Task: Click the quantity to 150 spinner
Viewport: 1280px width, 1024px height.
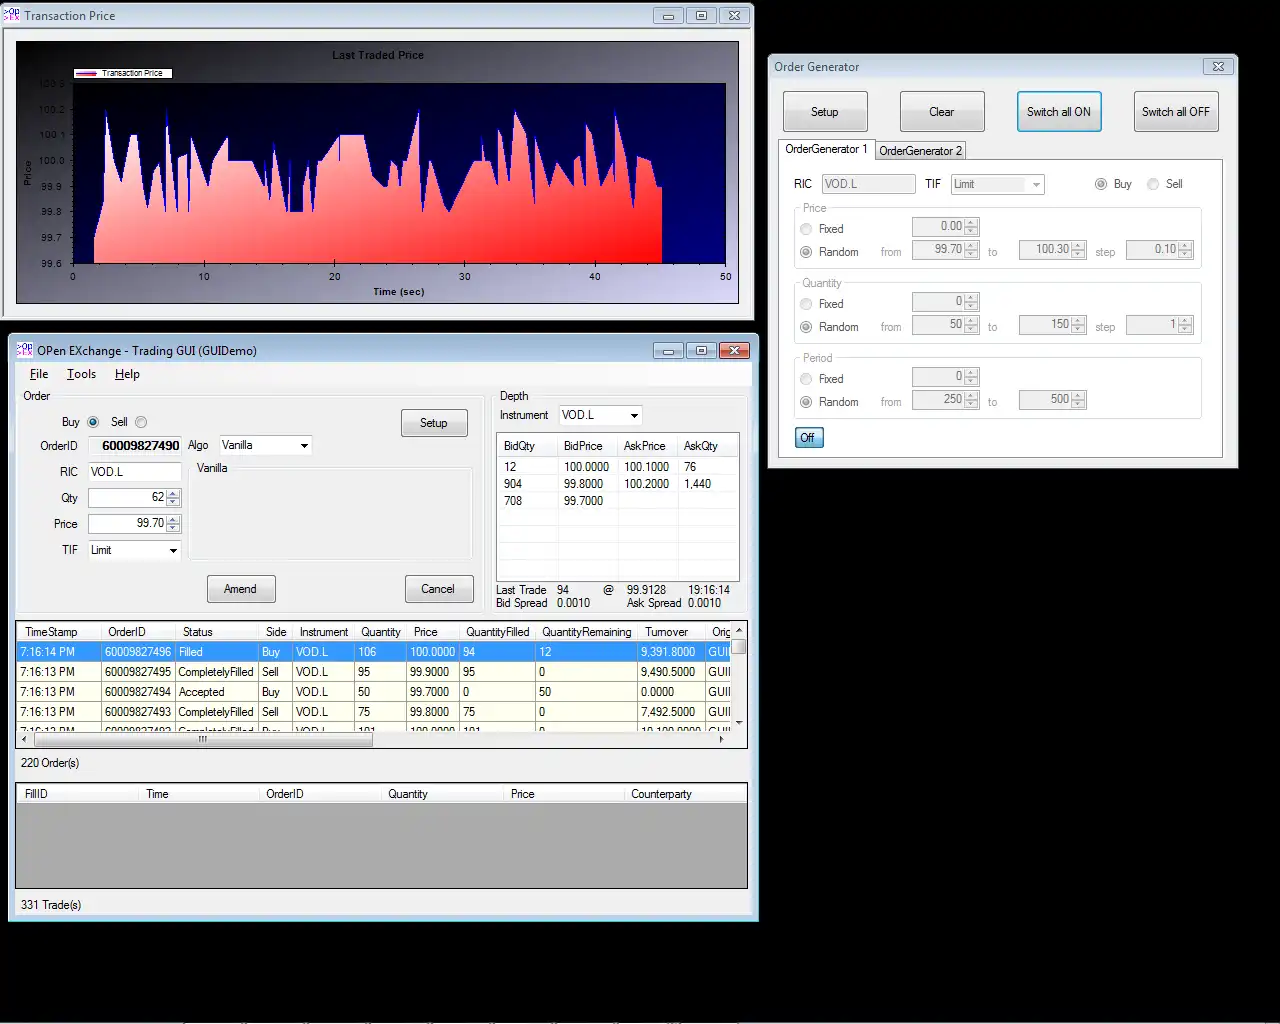Action: pyautogui.click(x=1079, y=325)
